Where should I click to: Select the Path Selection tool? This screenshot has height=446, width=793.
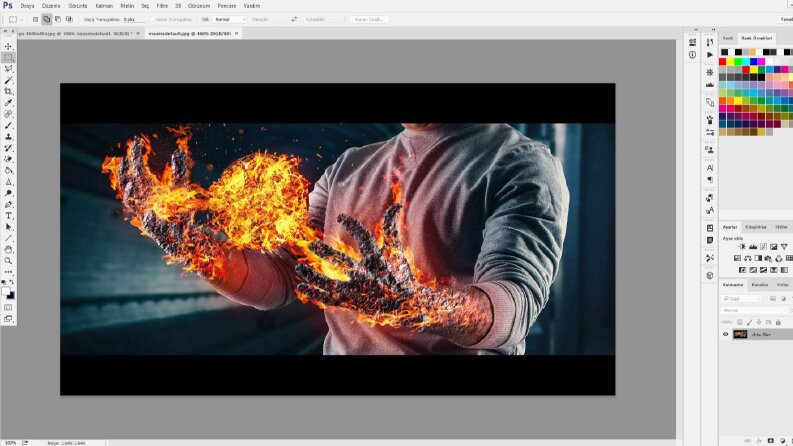click(8, 227)
